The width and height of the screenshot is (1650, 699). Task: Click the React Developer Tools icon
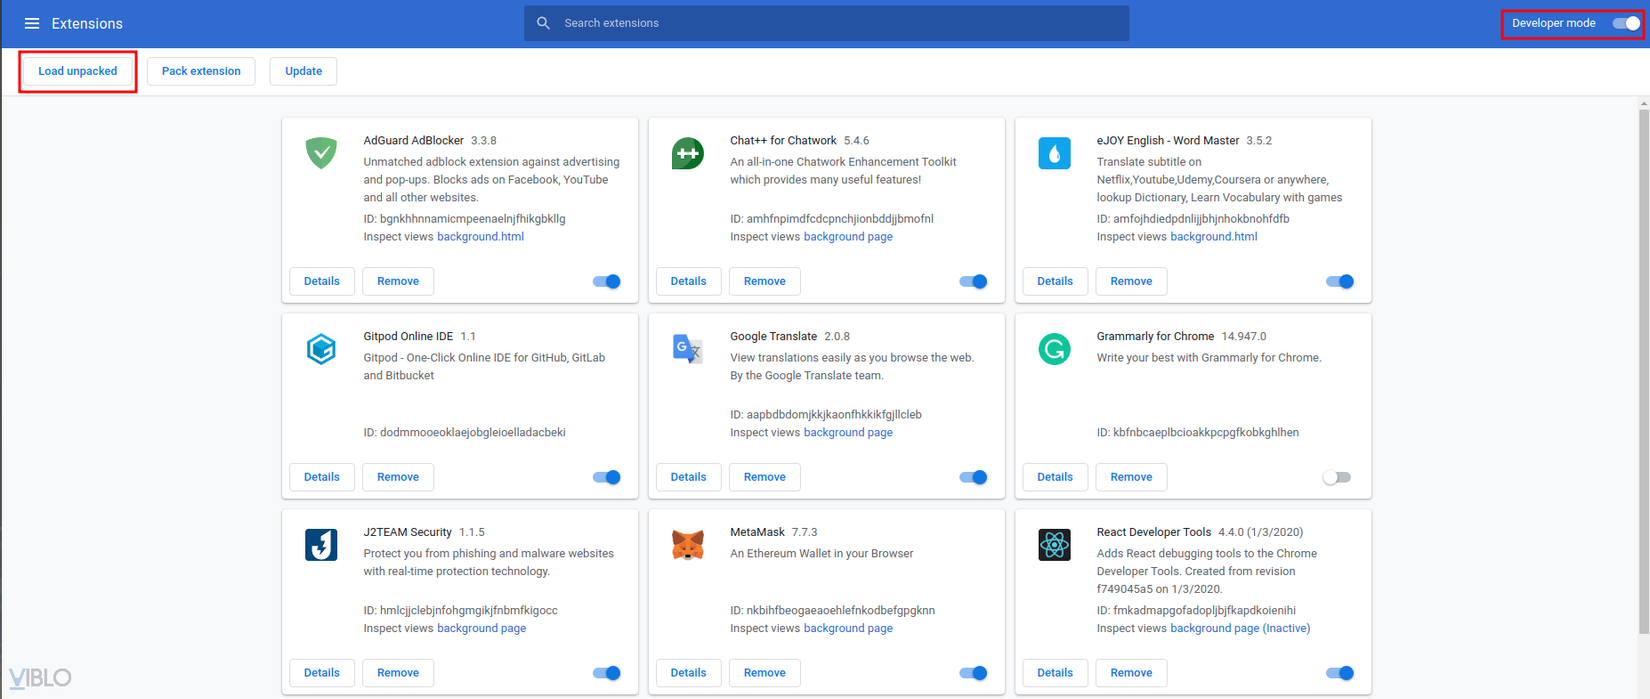point(1054,545)
